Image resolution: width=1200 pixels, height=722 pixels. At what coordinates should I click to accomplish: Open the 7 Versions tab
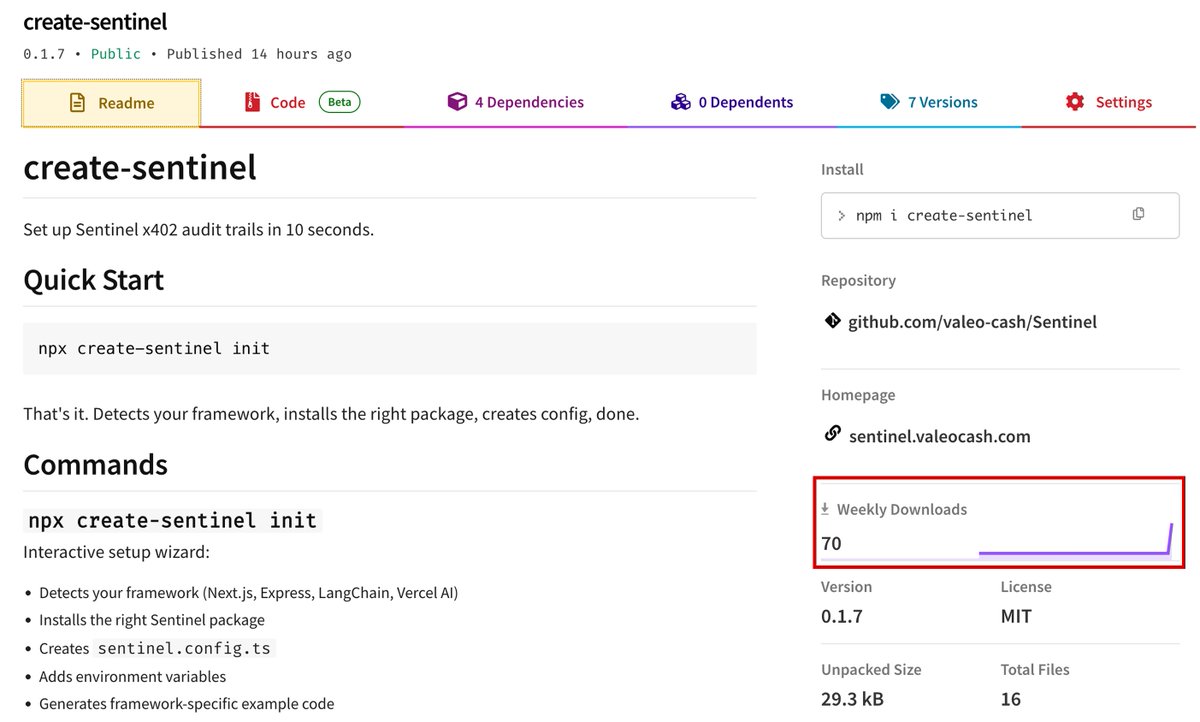point(929,102)
